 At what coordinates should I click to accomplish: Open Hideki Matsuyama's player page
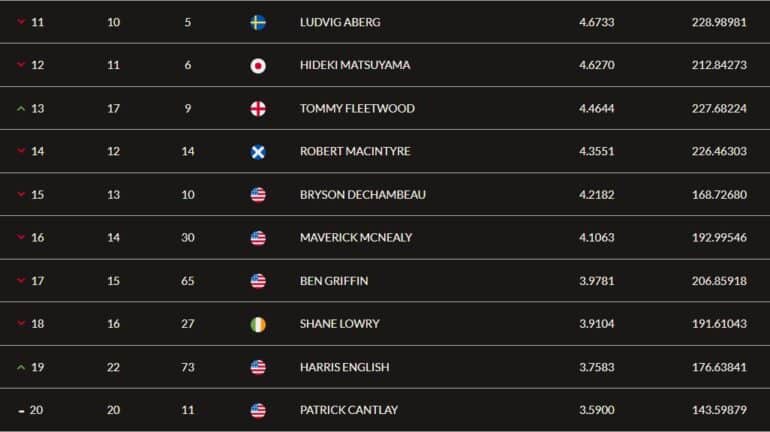coord(355,65)
